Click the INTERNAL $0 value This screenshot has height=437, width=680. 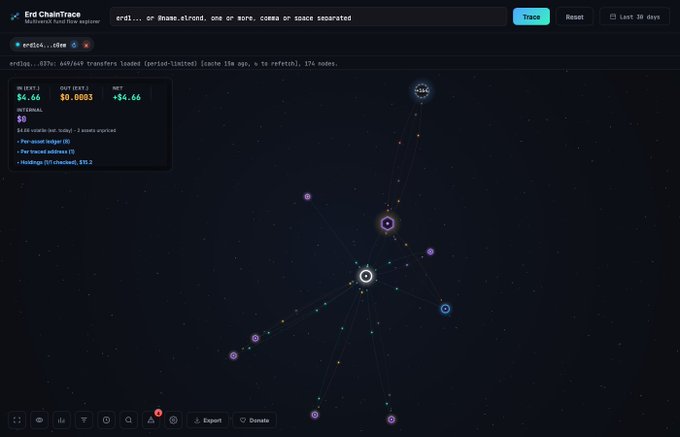tap(22, 119)
